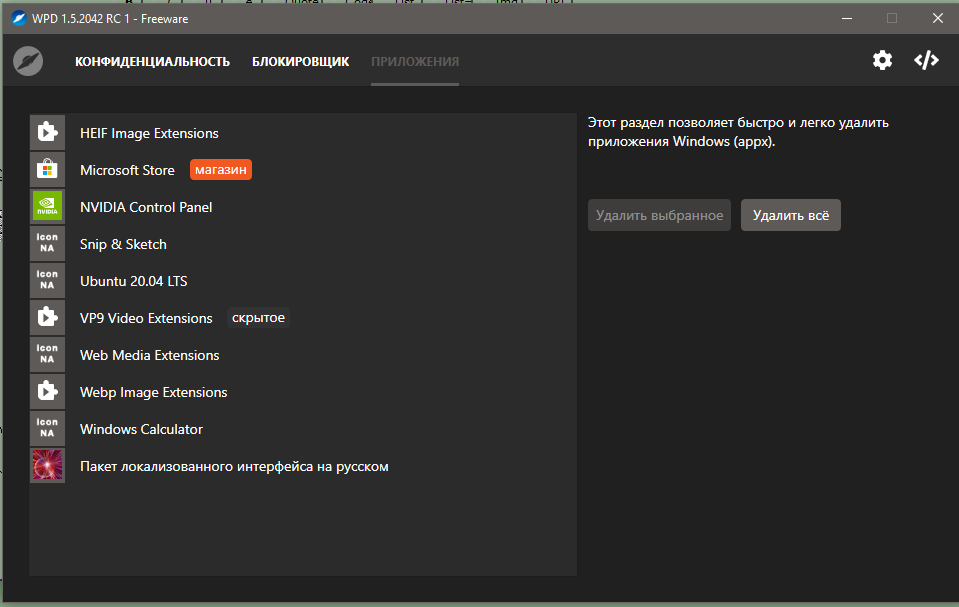The image size is (959, 607).
Task: Click the VP9 Video Extensions icon
Action: [x=47, y=318]
